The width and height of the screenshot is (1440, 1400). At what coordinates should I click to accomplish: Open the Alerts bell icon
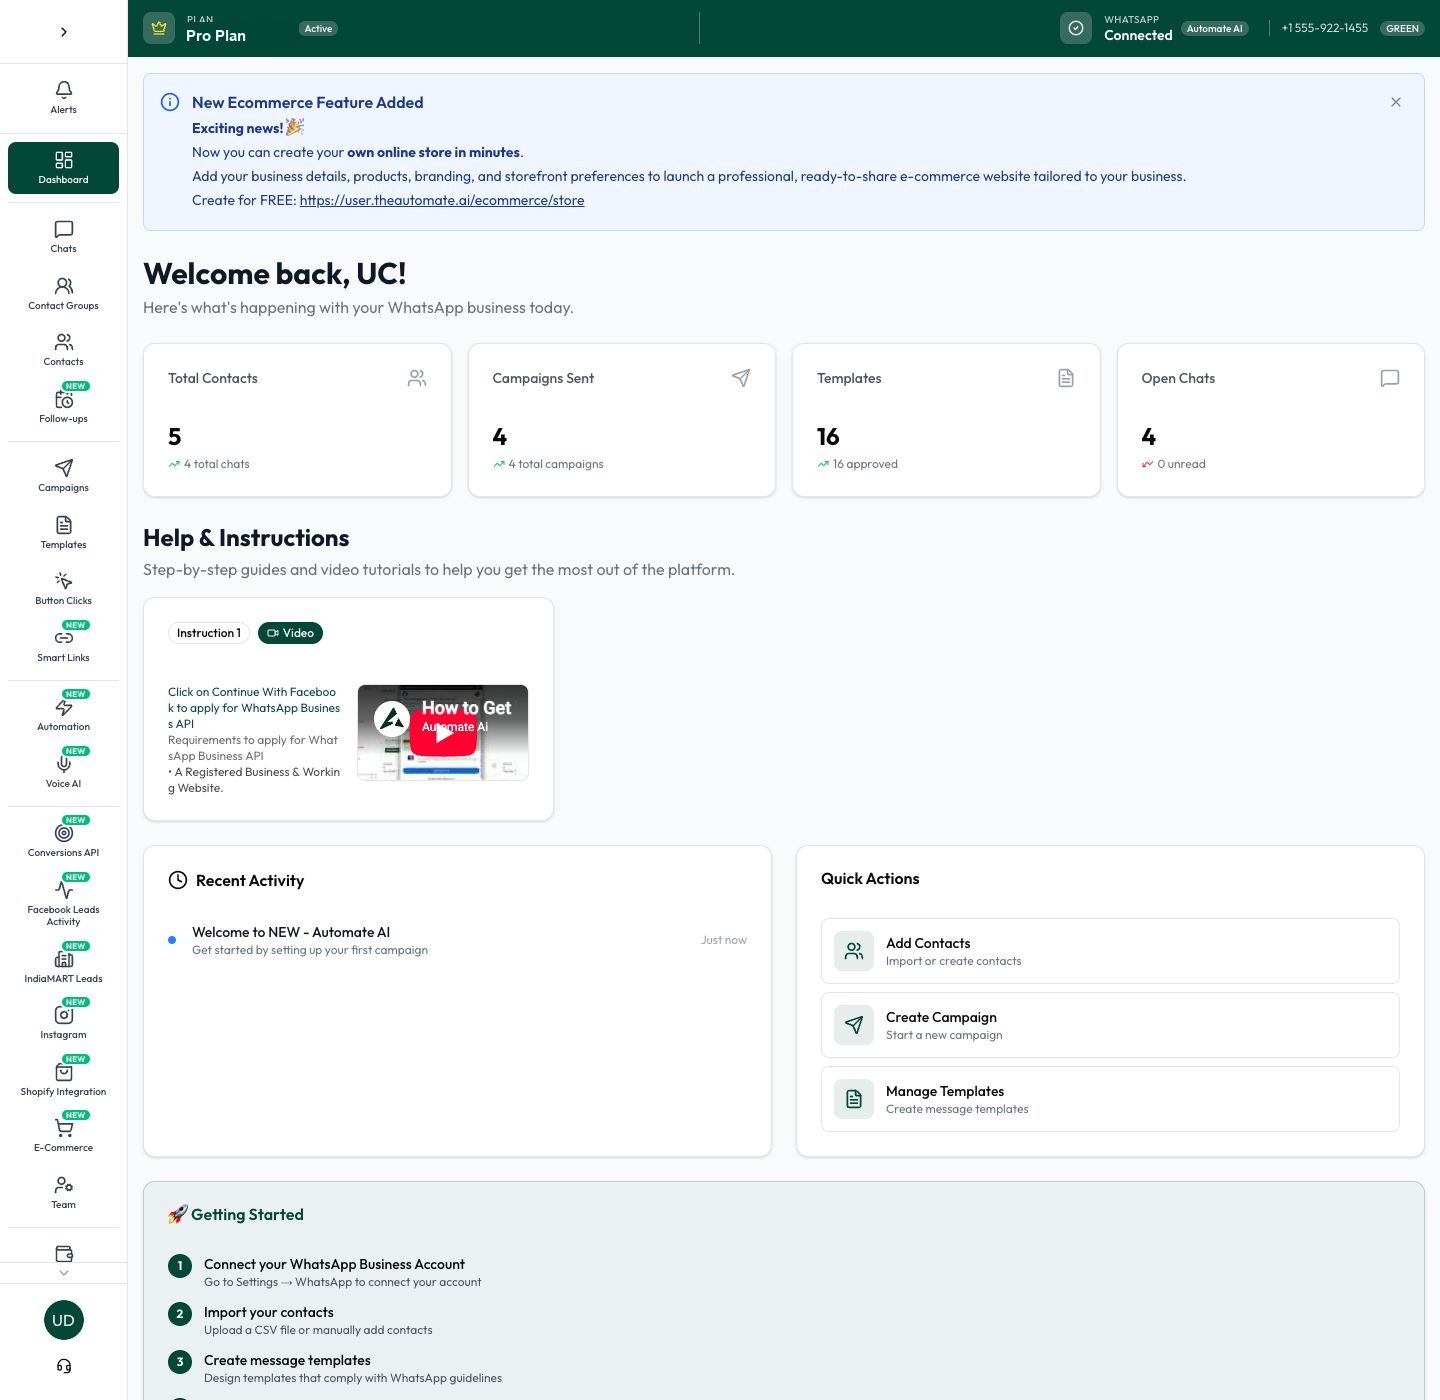(64, 98)
